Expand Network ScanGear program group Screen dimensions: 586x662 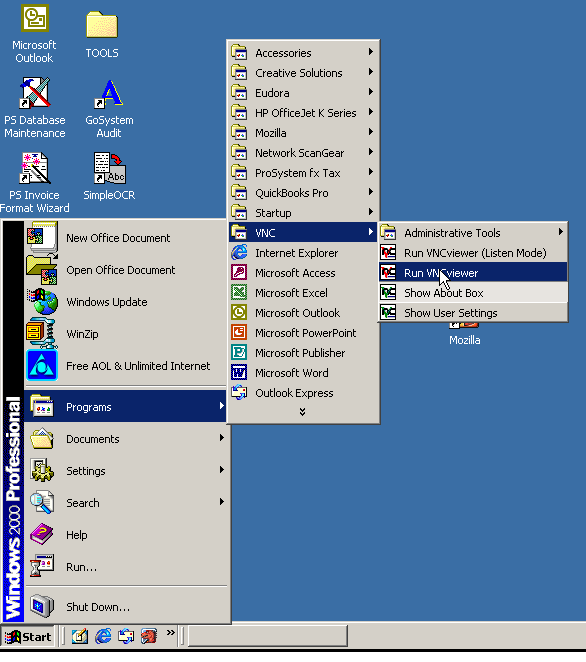tap(303, 152)
